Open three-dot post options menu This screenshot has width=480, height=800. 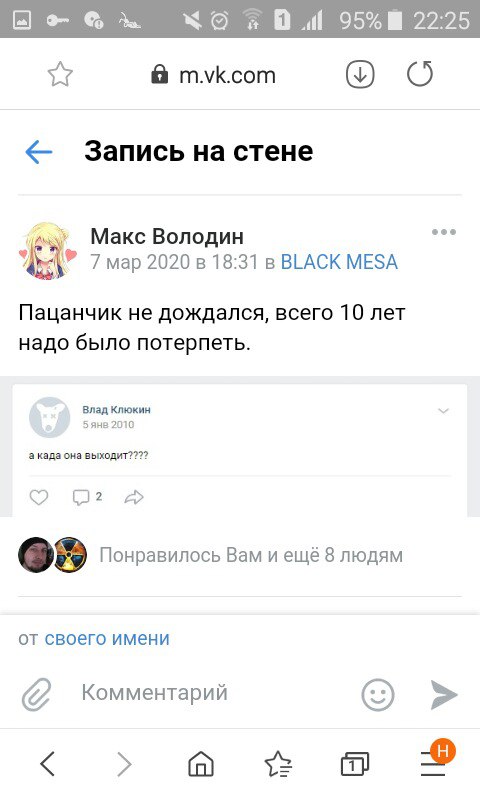click(x=444, y=232)
